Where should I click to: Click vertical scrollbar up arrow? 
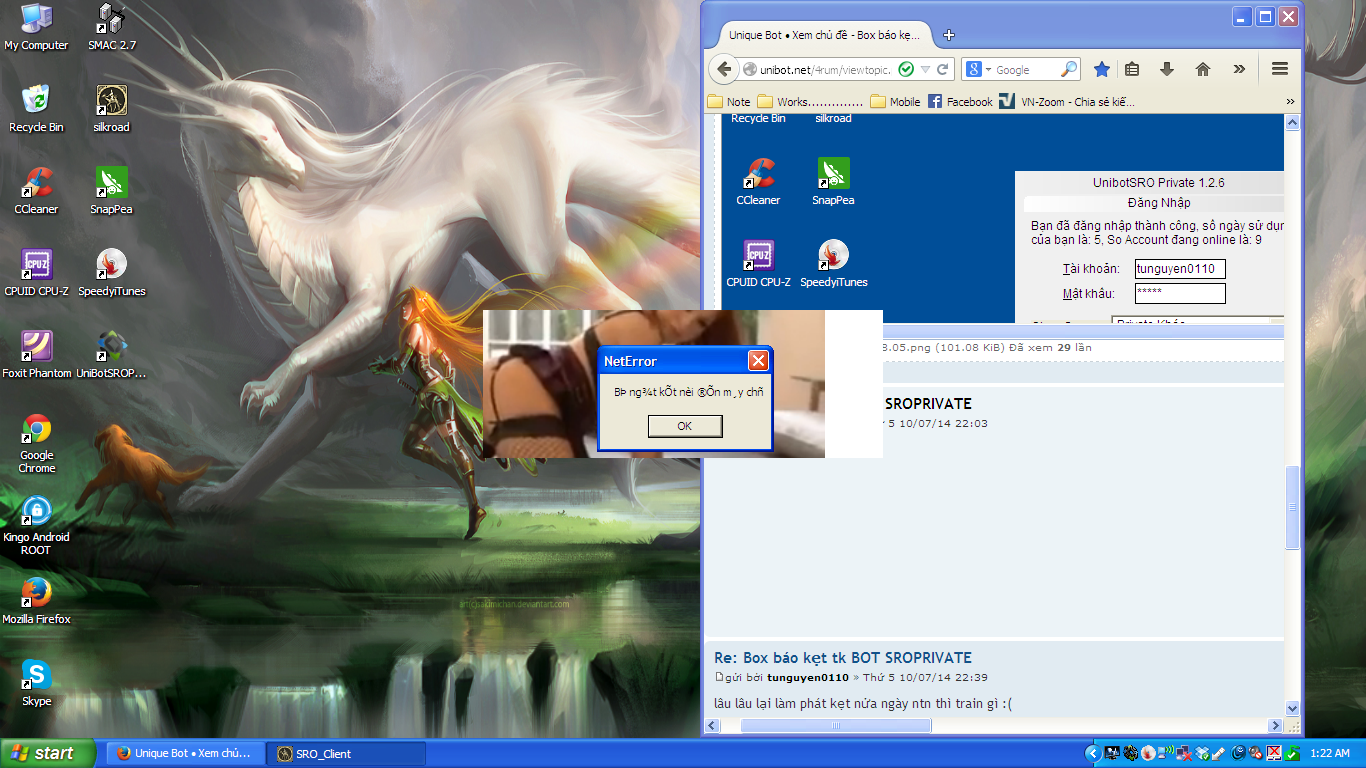1292,123
